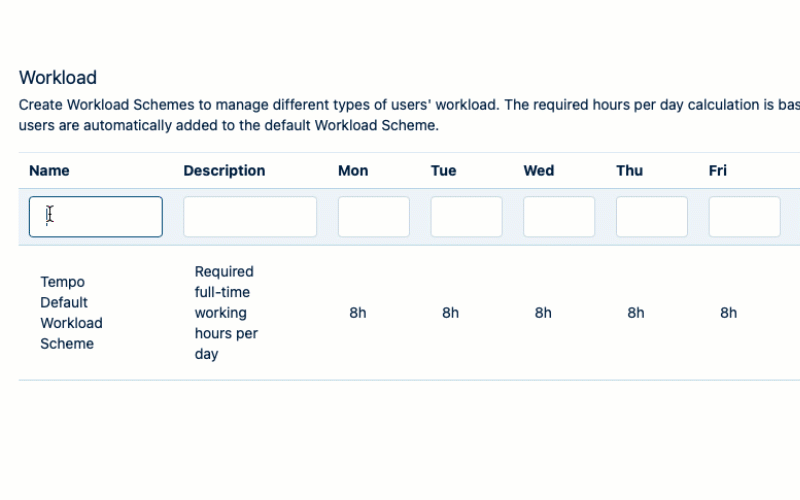Click the Fri hours input box
This screenshot has height=500, width=800.
744,217
